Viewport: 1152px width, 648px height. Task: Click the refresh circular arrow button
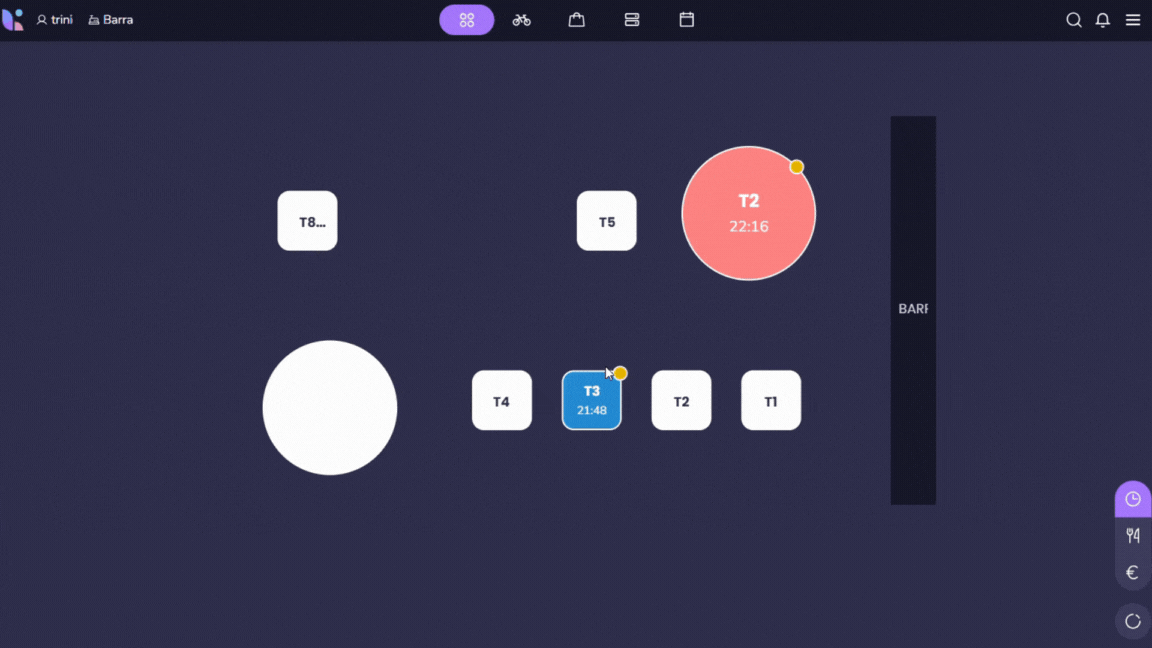pyautogui.click(x=1133, y=622)
